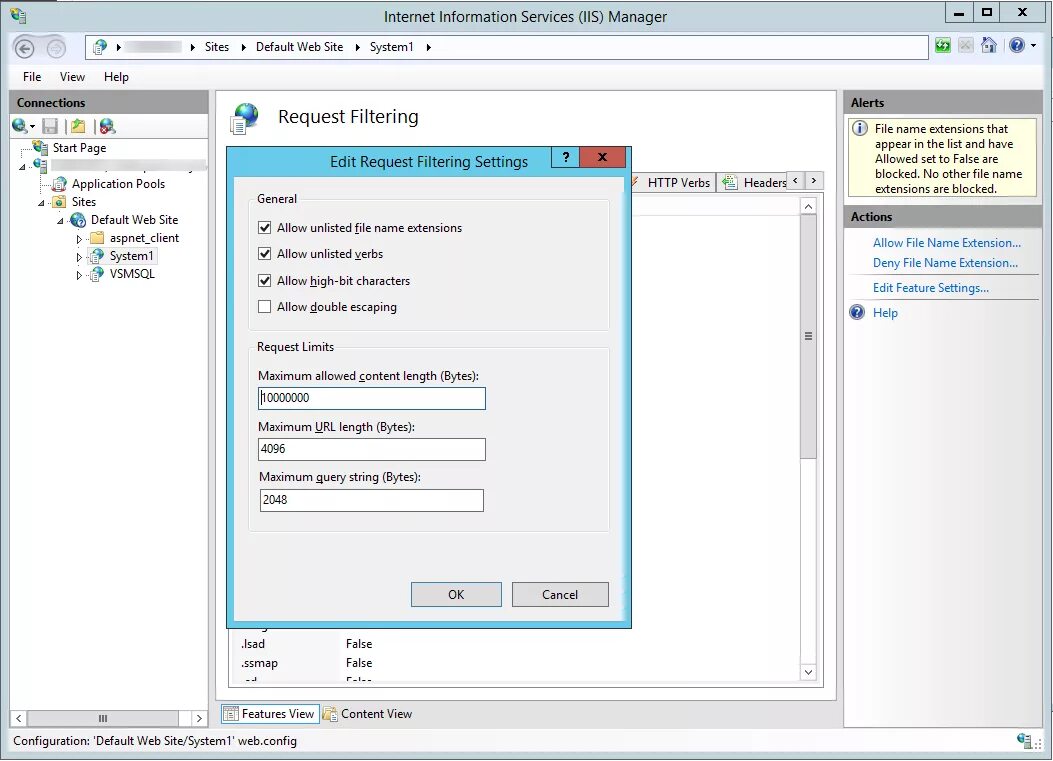Expand the VSMSQL node
The image size is (1053, 761).
79,275
